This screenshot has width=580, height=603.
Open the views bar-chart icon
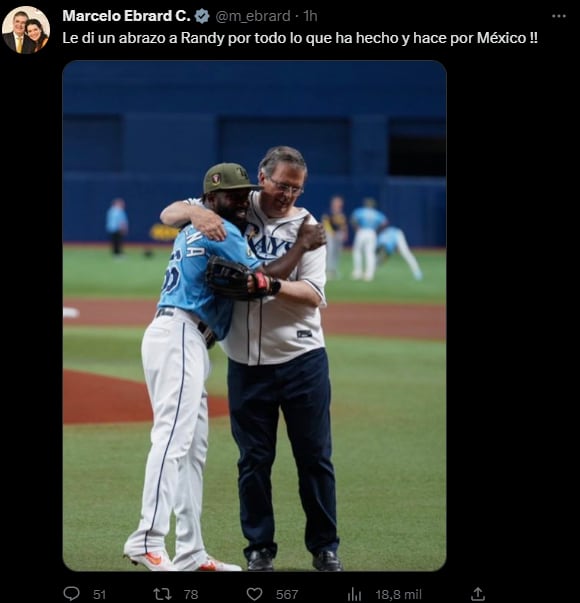tap(354, 594)
